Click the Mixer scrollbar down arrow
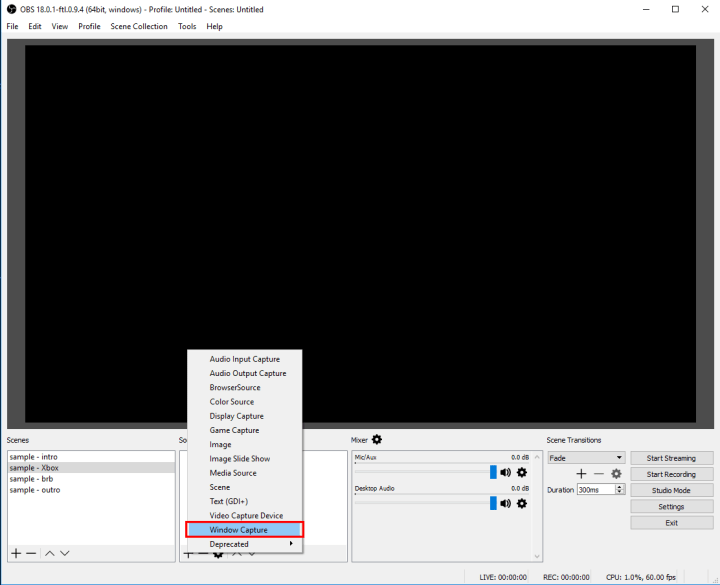 (x=537, y=557)
